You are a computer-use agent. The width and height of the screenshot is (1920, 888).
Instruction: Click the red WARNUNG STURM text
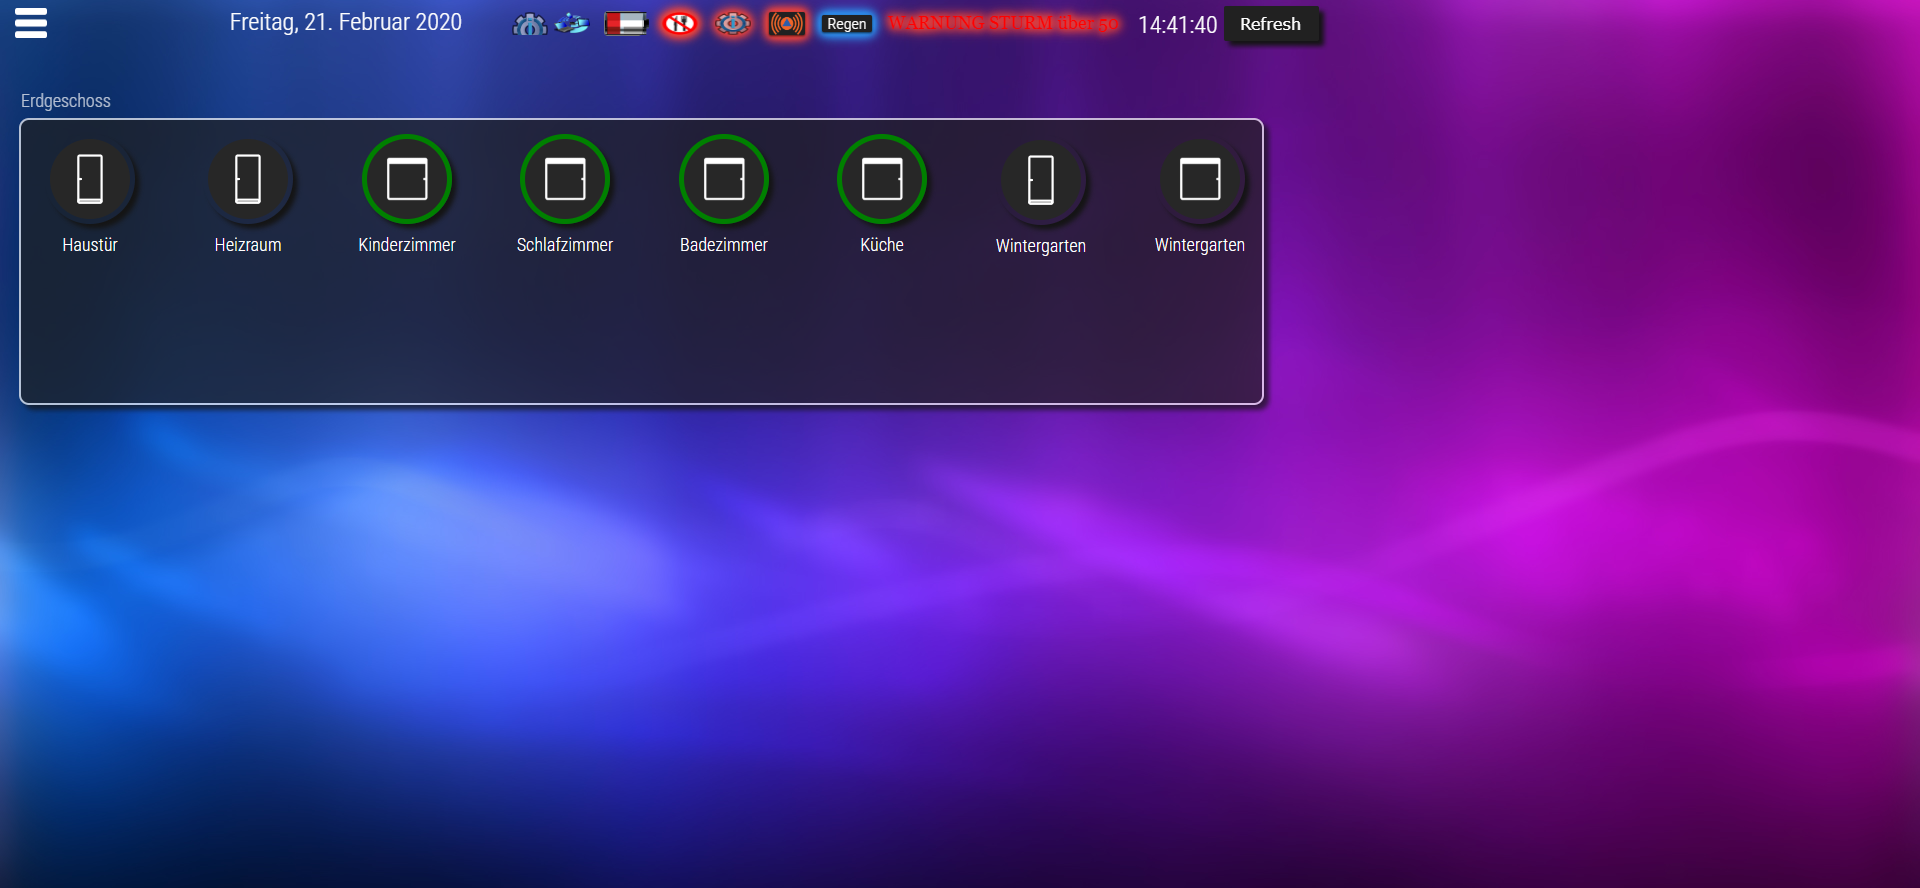point(1003,23)
